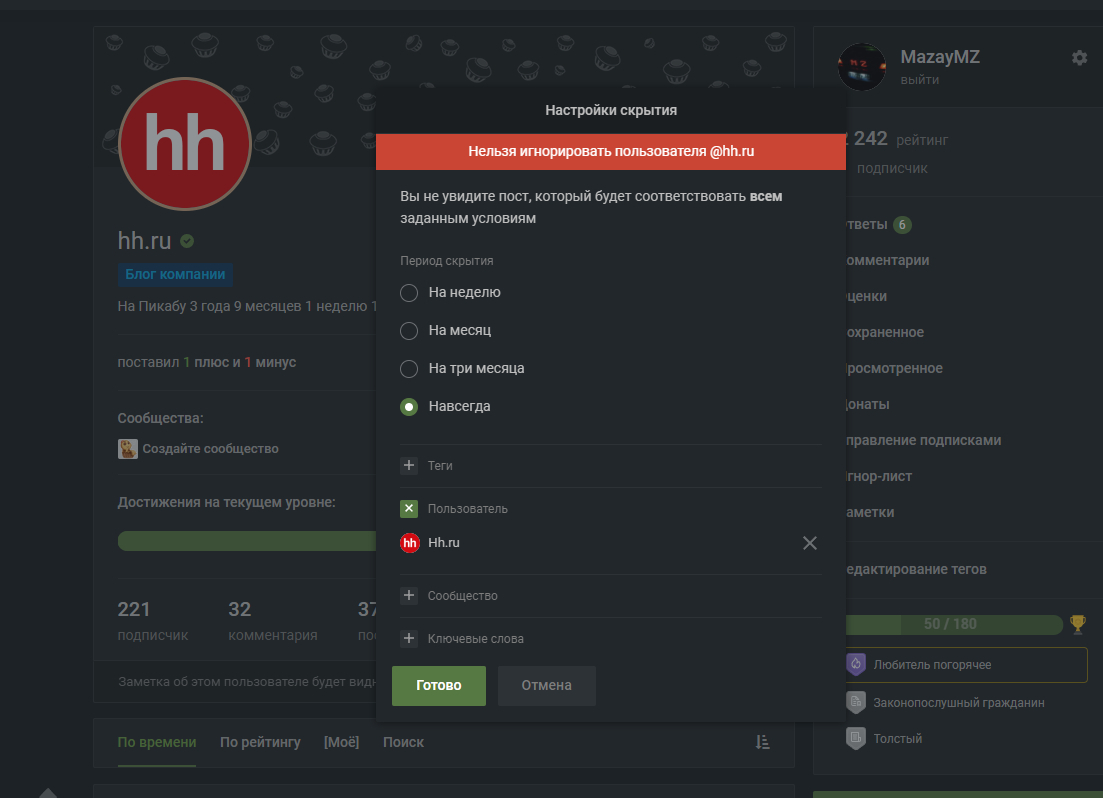Open Создайте сообщество link
Image resolution: width=1103 pixels, height=798 pixels.
click(210, 448)
